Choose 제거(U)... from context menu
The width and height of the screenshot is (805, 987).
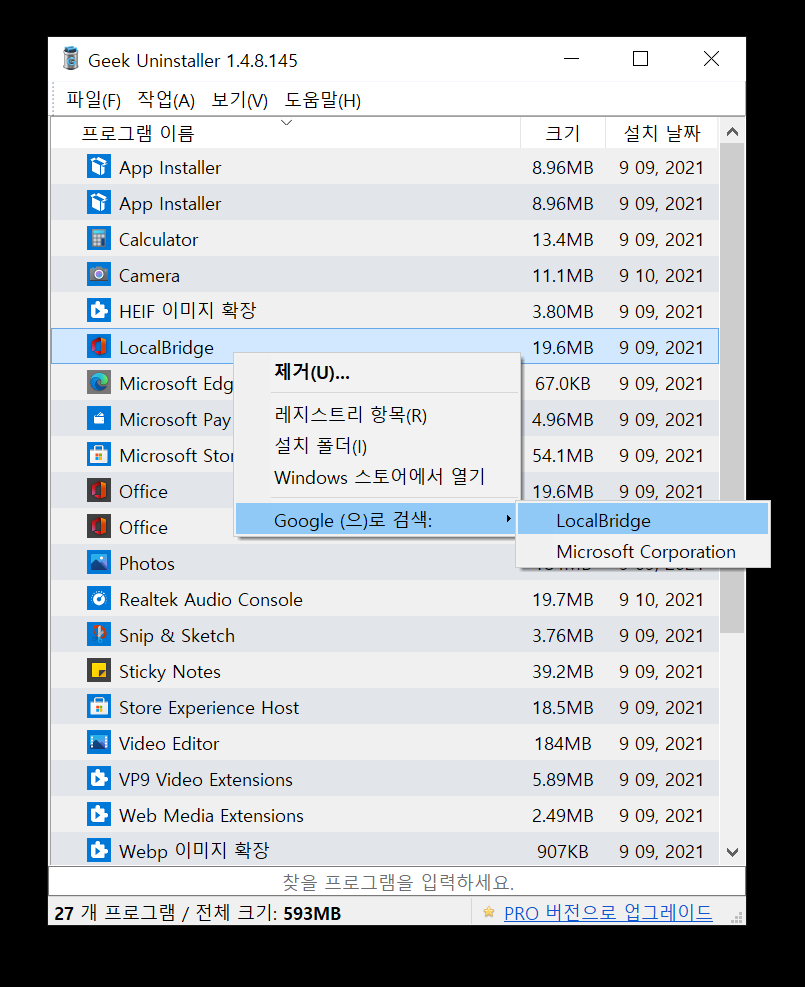click(x=377, y=372)
